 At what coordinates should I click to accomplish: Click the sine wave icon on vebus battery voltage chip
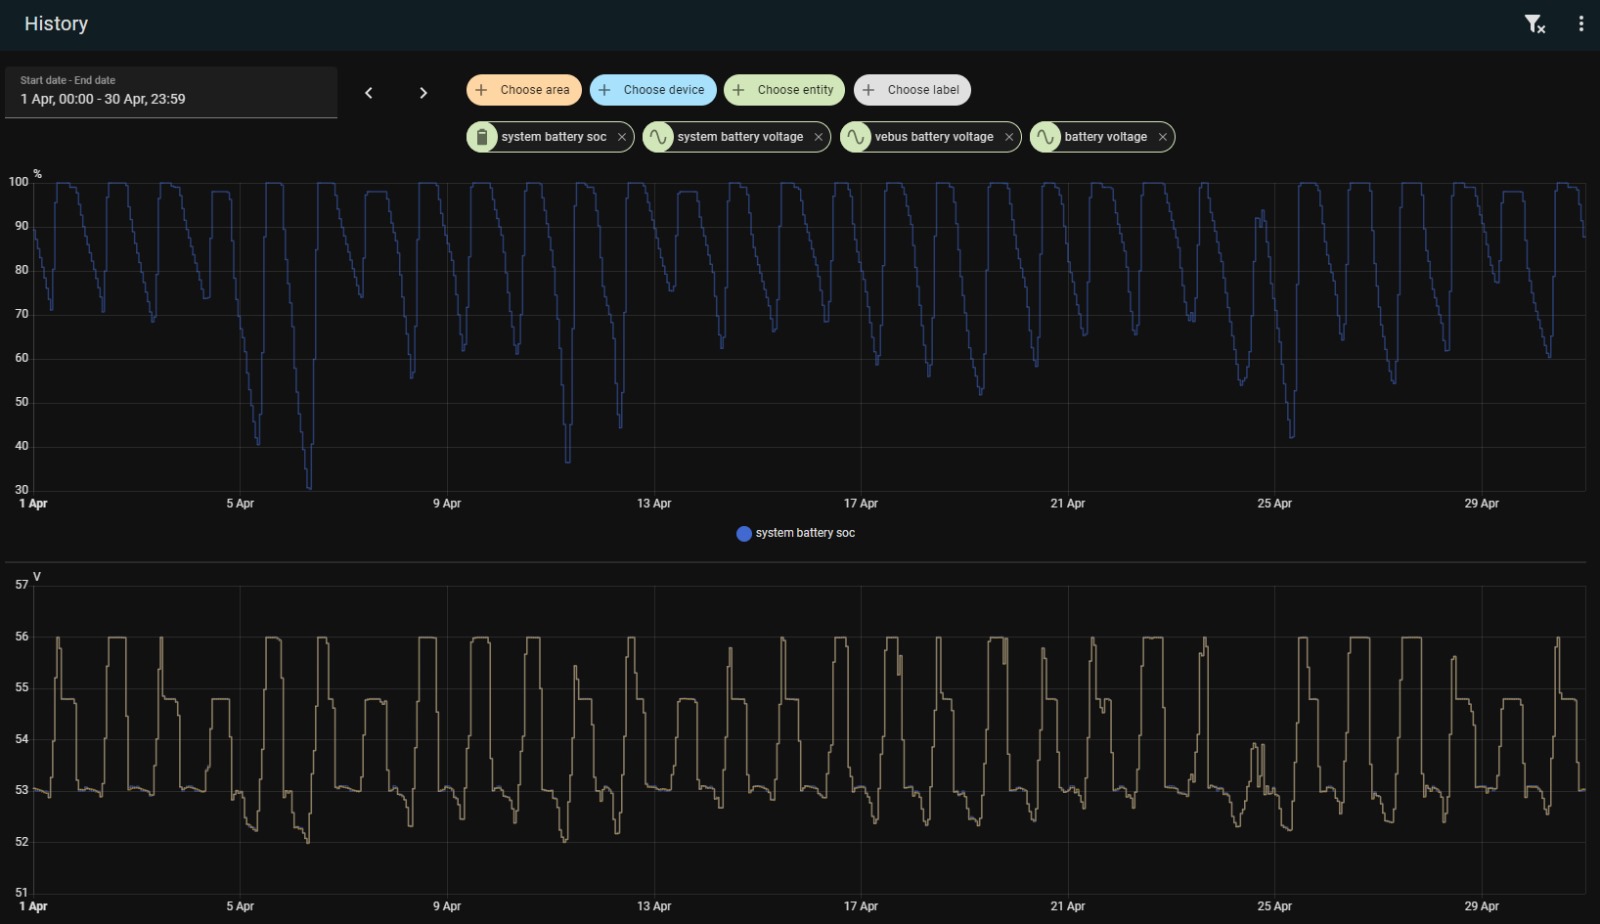click(x=856, y=137)
